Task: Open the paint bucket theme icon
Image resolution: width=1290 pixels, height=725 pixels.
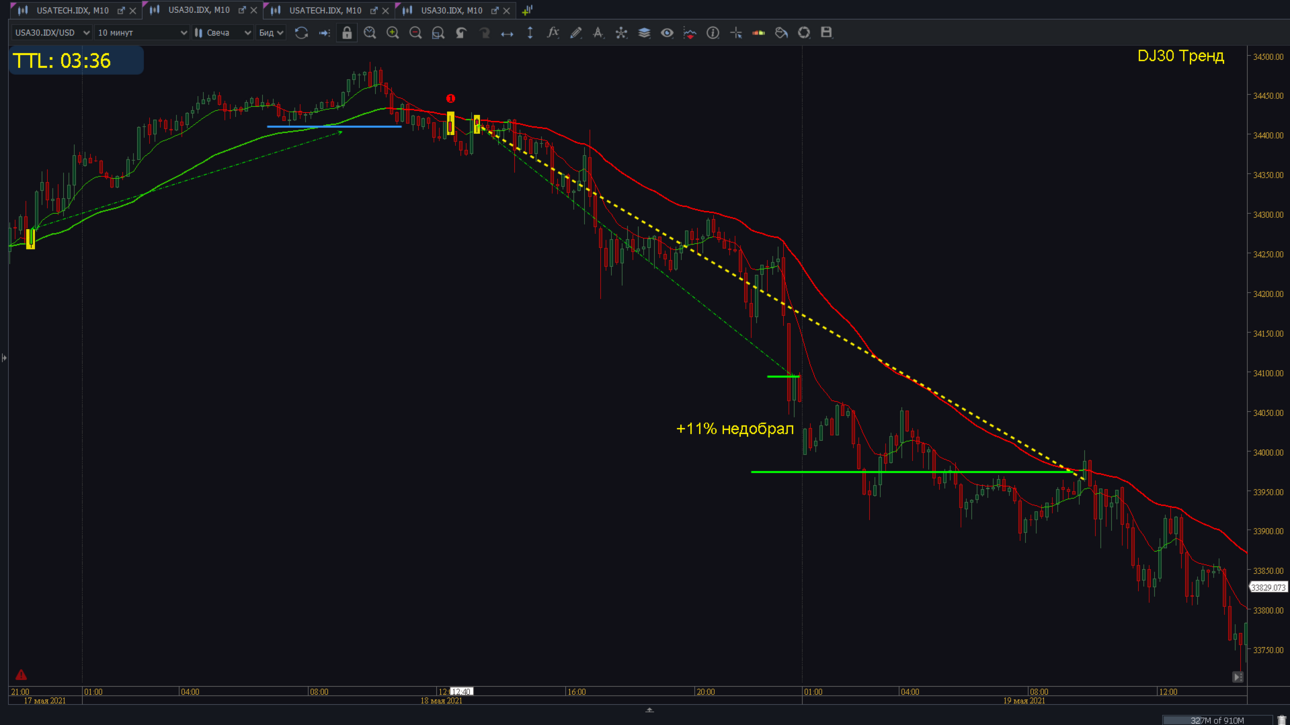Action: coord(781,33)
